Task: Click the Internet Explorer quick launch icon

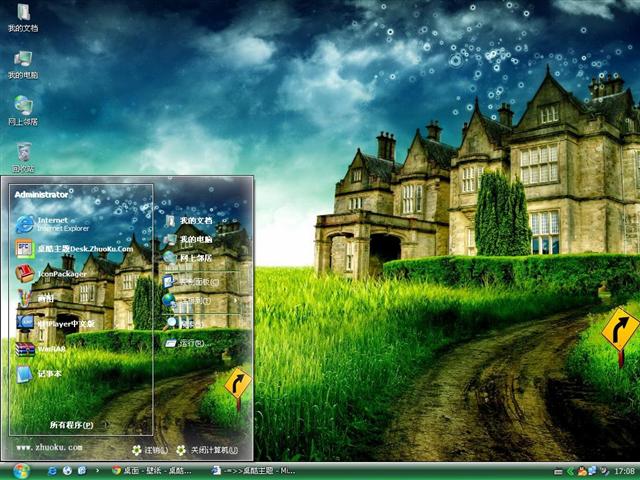Action: point(52,471)
